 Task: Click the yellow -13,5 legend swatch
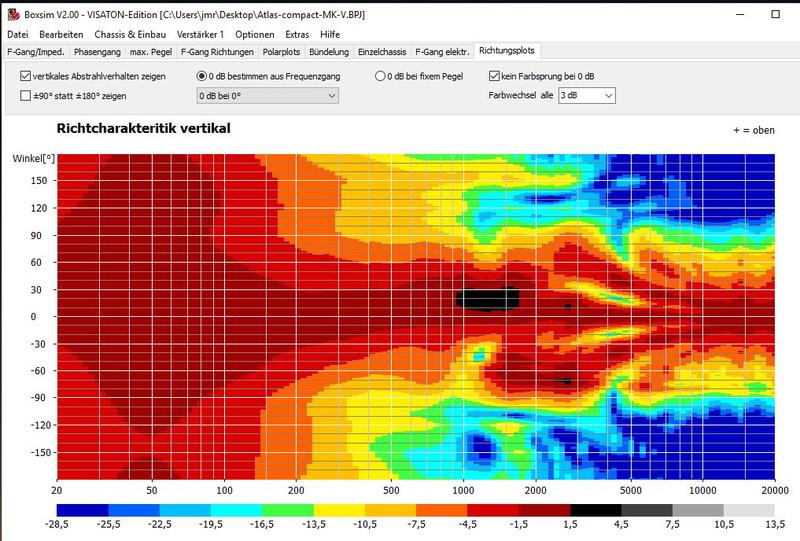coord(339,510)
